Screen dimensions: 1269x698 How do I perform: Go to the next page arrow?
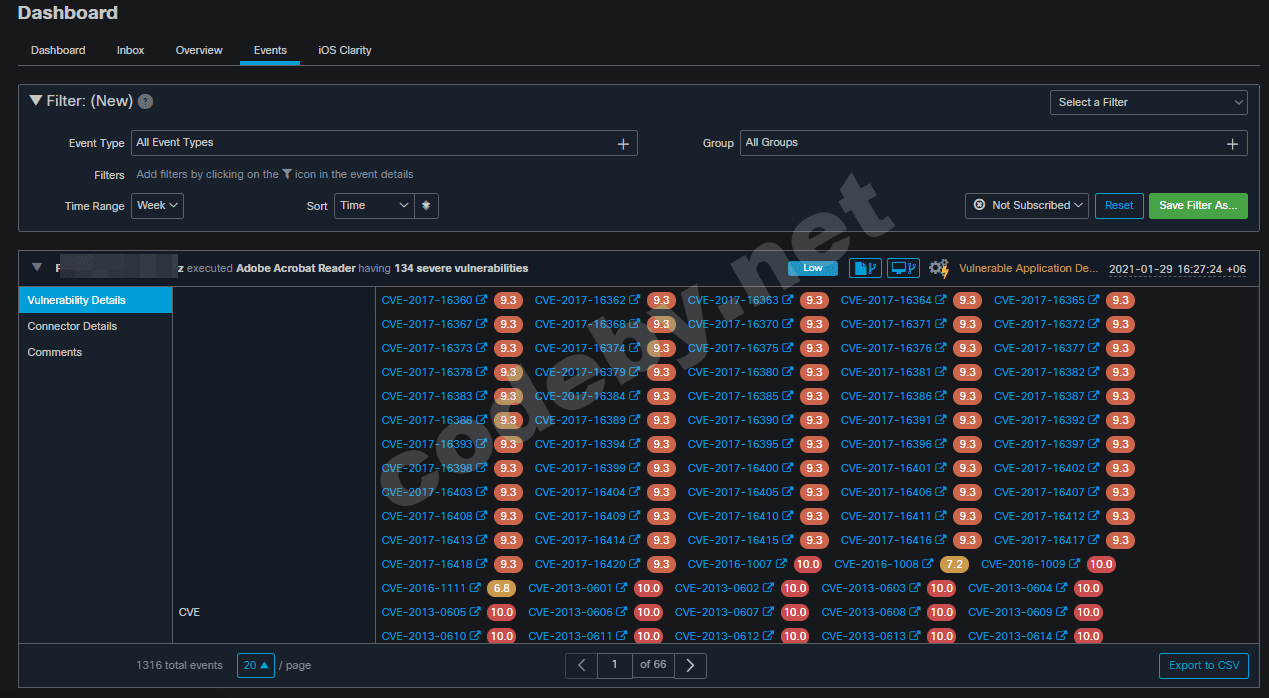(x=690, y=665)
